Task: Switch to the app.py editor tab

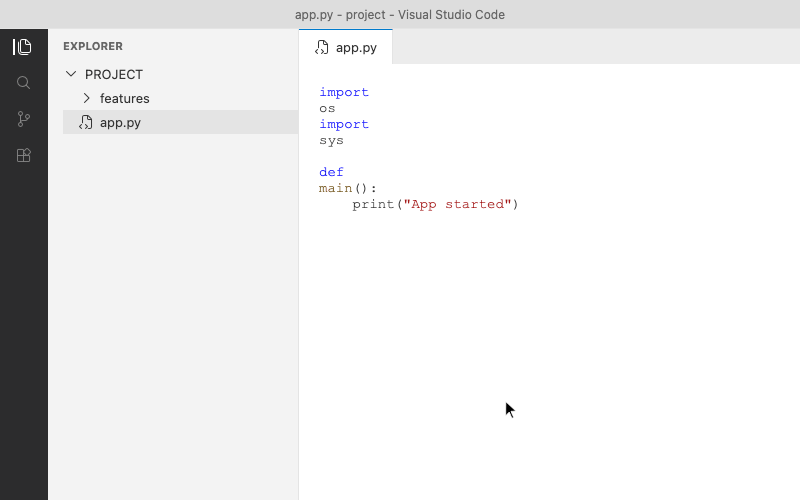Action: [346, 47]
